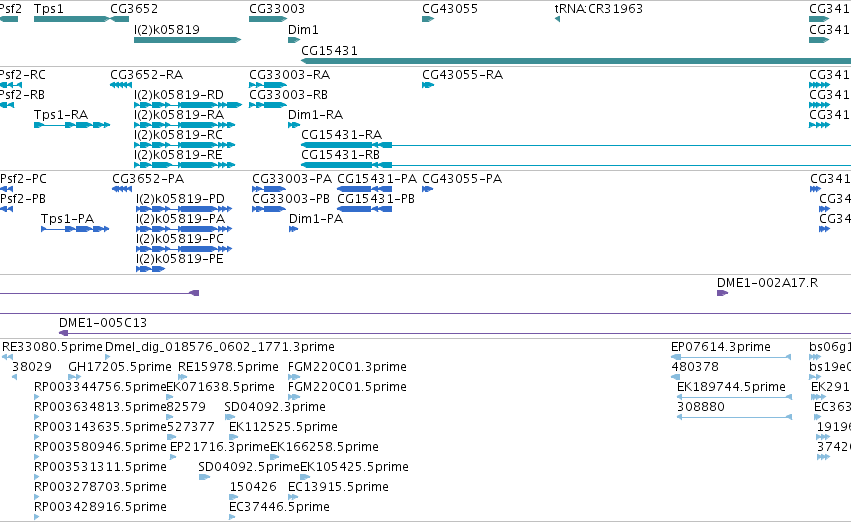
Task: Open the CG15431-PA CDS
Action: click(364, 189)
